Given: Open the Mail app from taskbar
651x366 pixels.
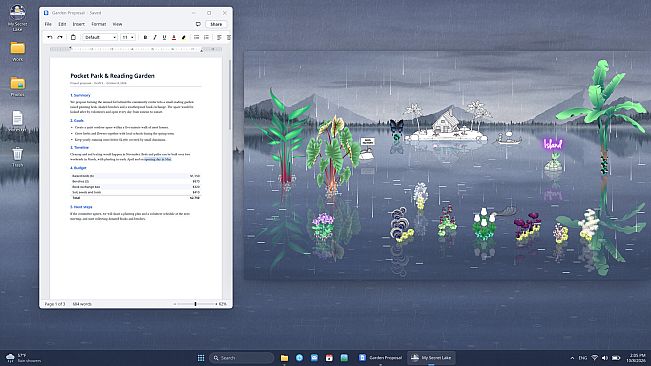Looking at the screenshot, I should coord(314,358).
